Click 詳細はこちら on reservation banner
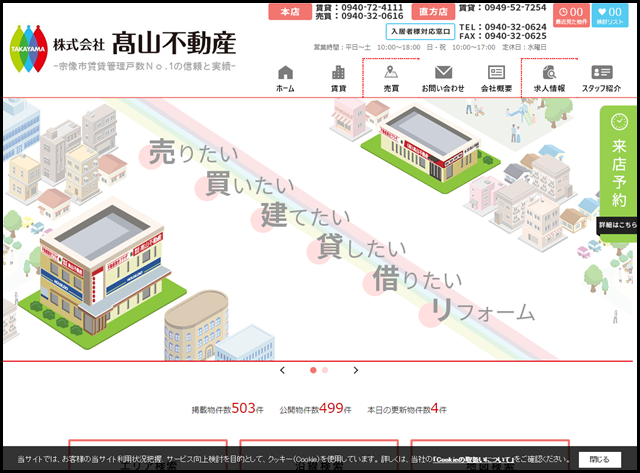This screenshot has width=640, height=473. click(x=618, y=225)
